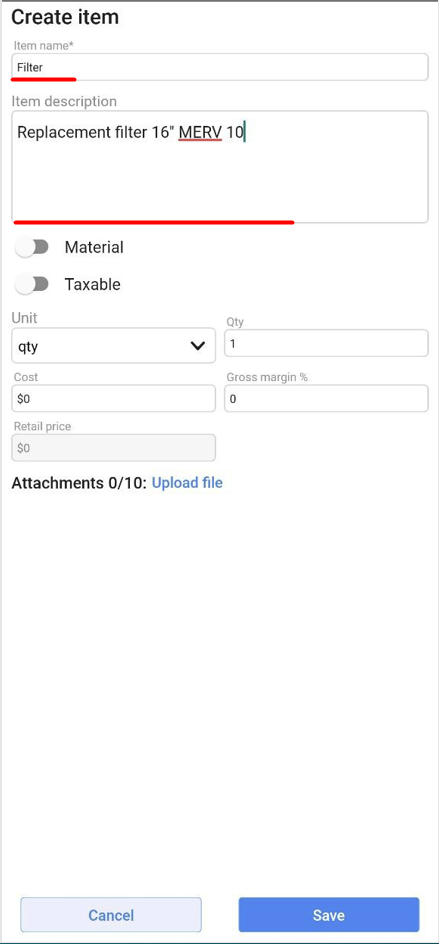Screen dimensions: 439x944
Task: Click the misspelled word MERV in description
Action: tap(201, 132)
